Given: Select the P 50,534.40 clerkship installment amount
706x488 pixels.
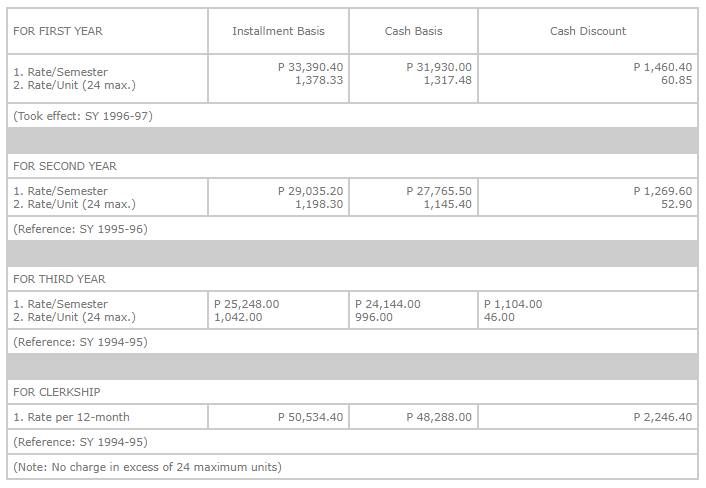Looking at the screenshot, I should (x=310, y=417).
